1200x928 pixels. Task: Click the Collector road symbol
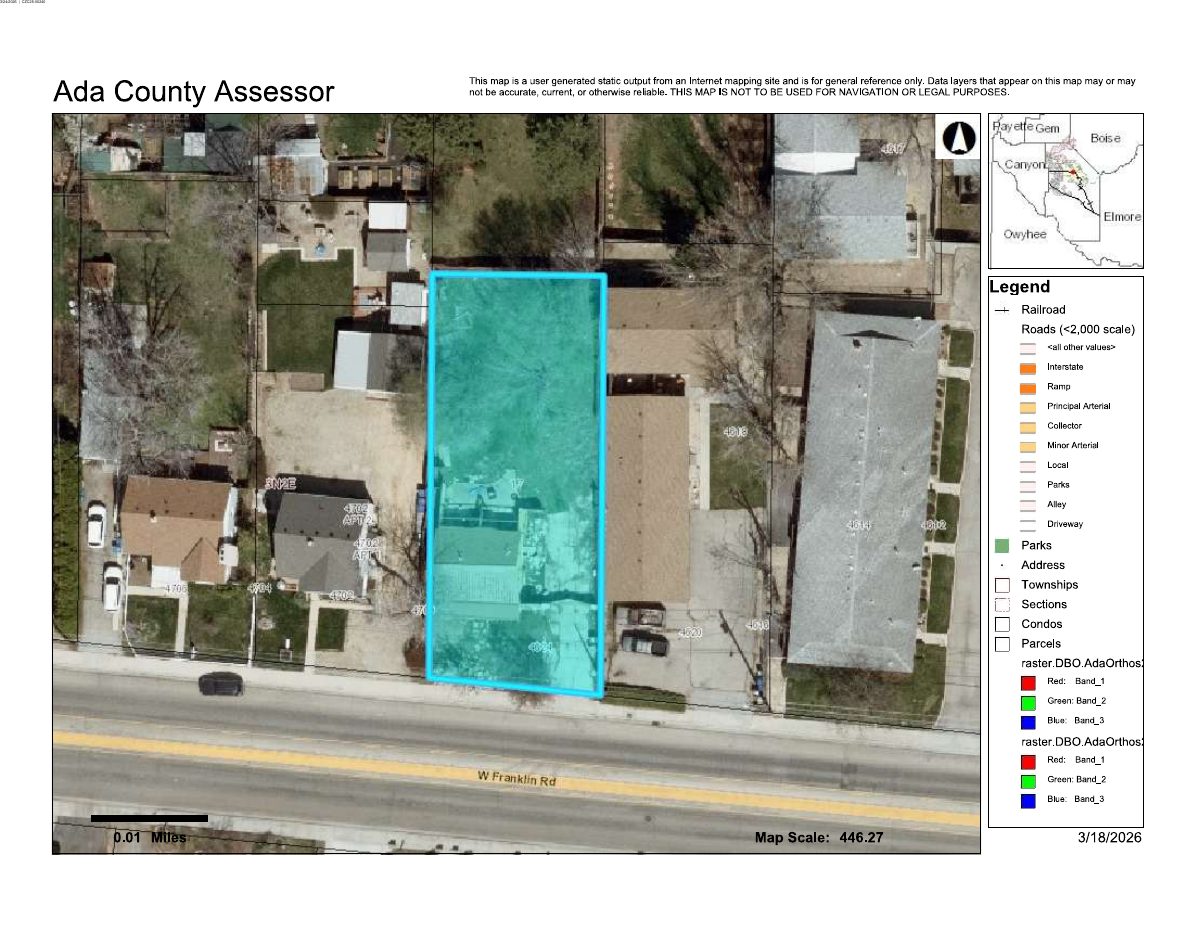1029,426
